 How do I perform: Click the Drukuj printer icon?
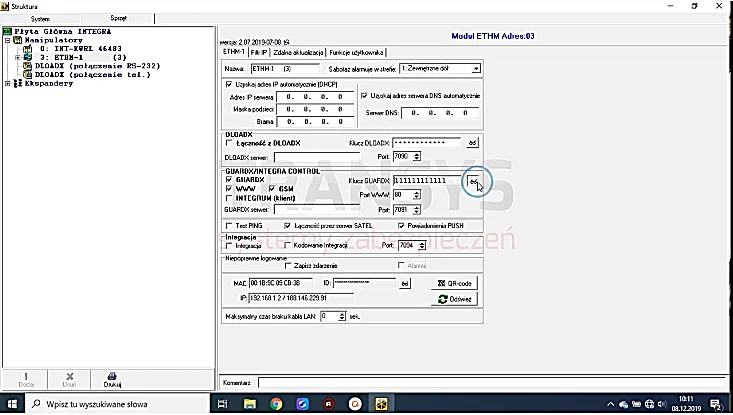click(112, 380)
